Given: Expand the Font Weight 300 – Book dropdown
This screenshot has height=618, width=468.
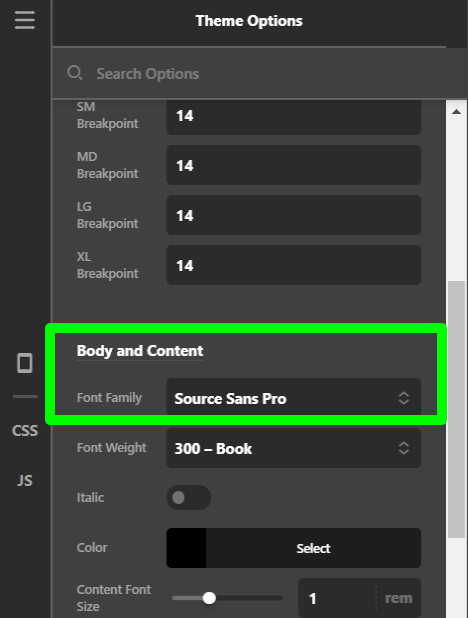Looking at the screenshot, I should pos(294,448).
